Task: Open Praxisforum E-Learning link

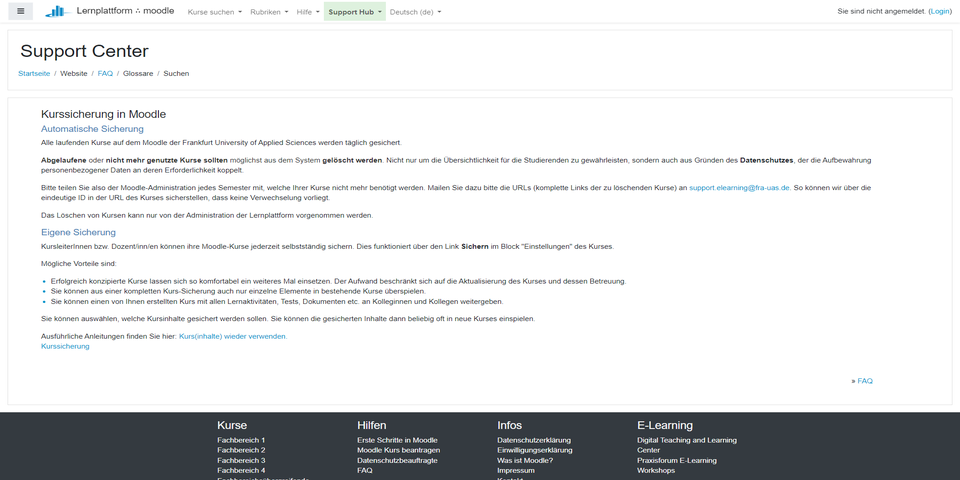Action: pyautogui.click(x=677, y=460)
